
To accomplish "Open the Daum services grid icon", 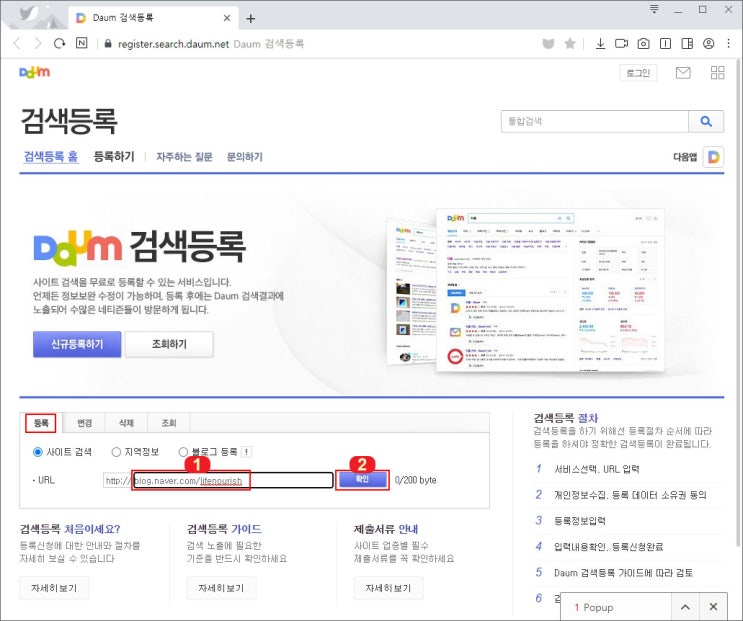I will 718,72.
